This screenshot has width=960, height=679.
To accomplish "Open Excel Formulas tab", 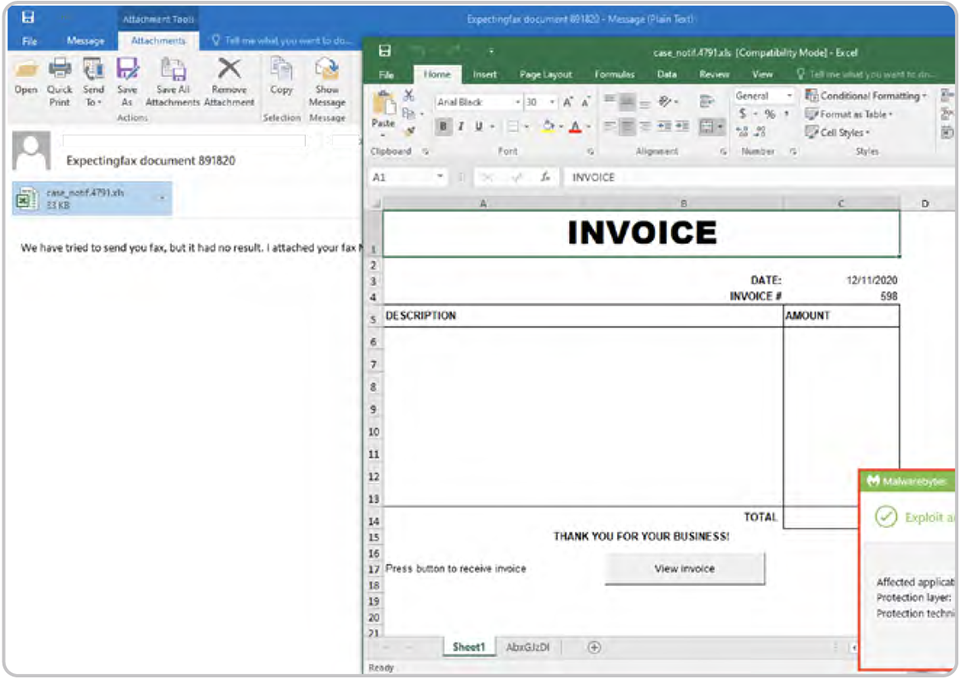I will pyautogui.click(x=614, y=74).
